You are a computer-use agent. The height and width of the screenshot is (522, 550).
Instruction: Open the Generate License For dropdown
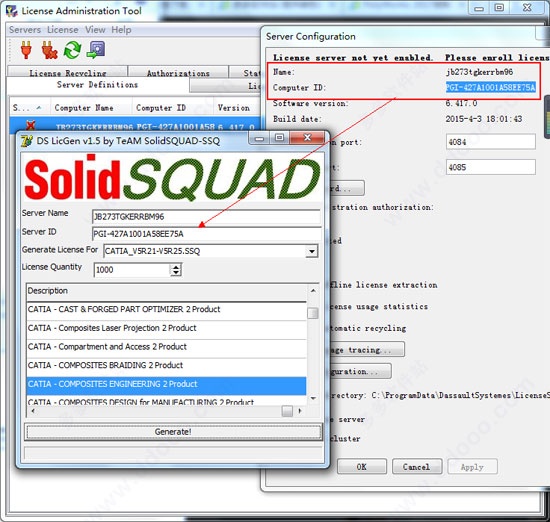[x=311, y=251]
